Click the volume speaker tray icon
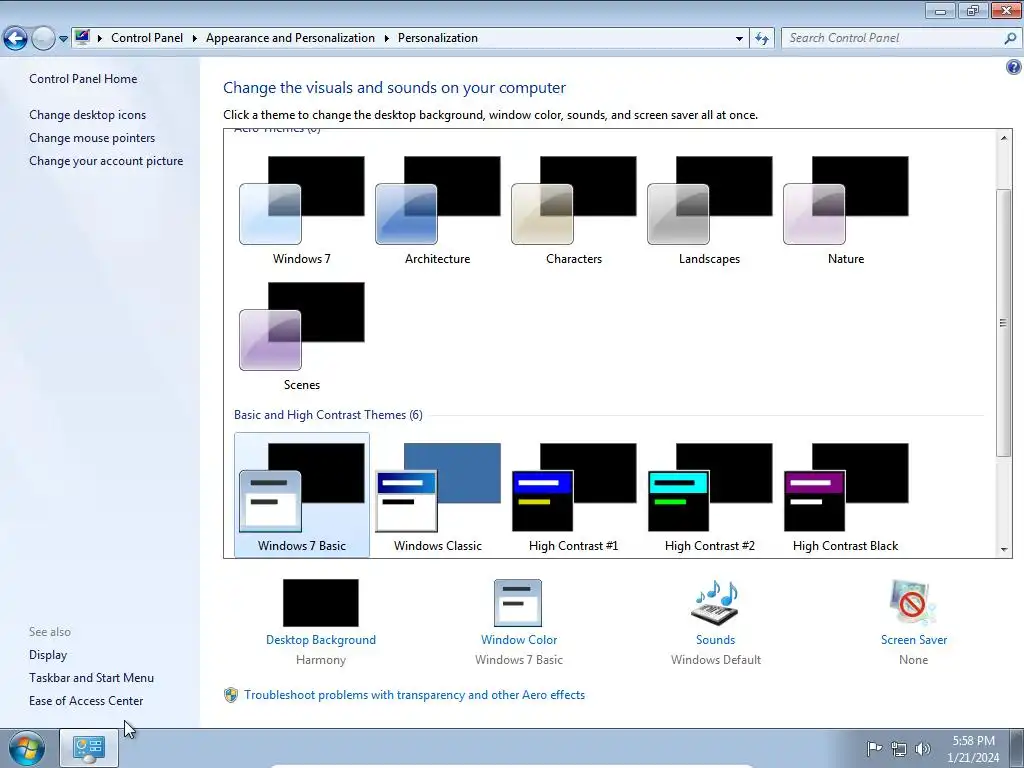The width and height of the screenshot is (1024, 768). (922, 748)
